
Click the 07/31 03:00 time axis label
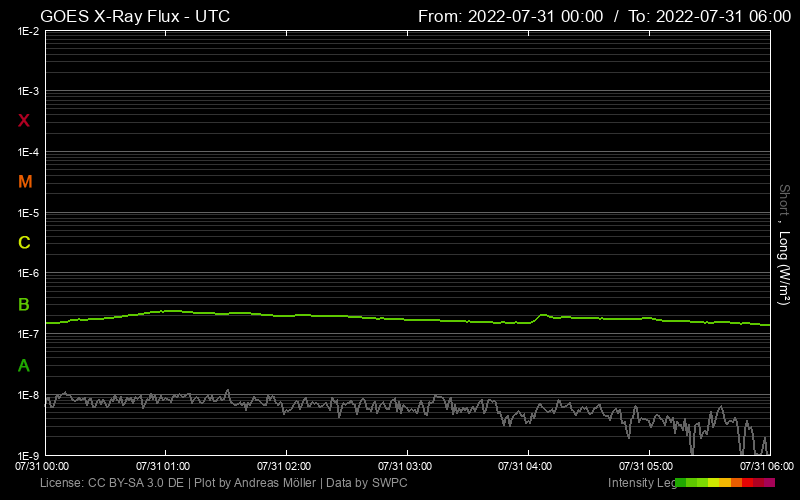tap(405, 466)
